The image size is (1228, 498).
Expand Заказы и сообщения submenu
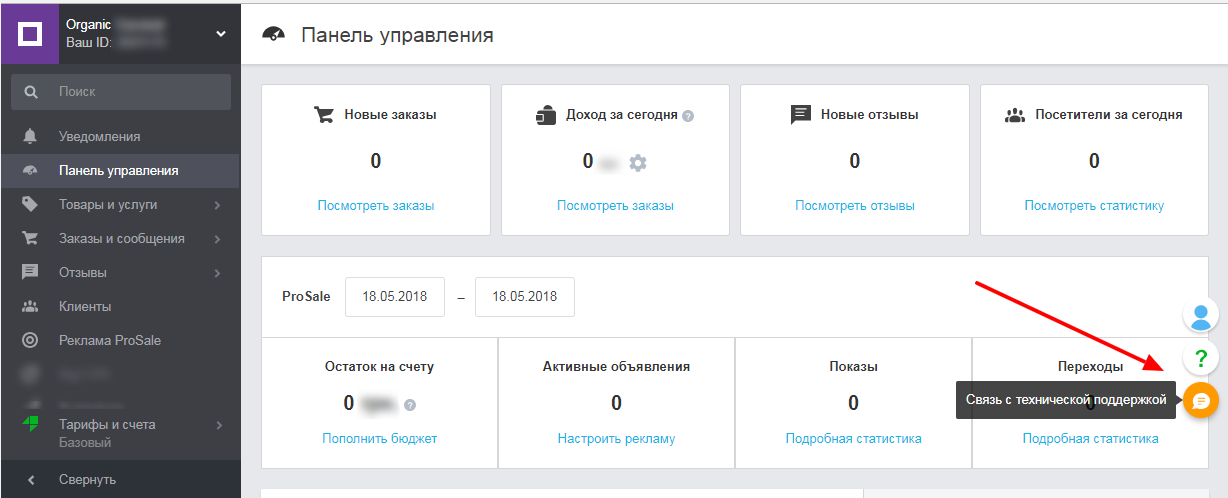pyautogui.click(x=217, y=239)
